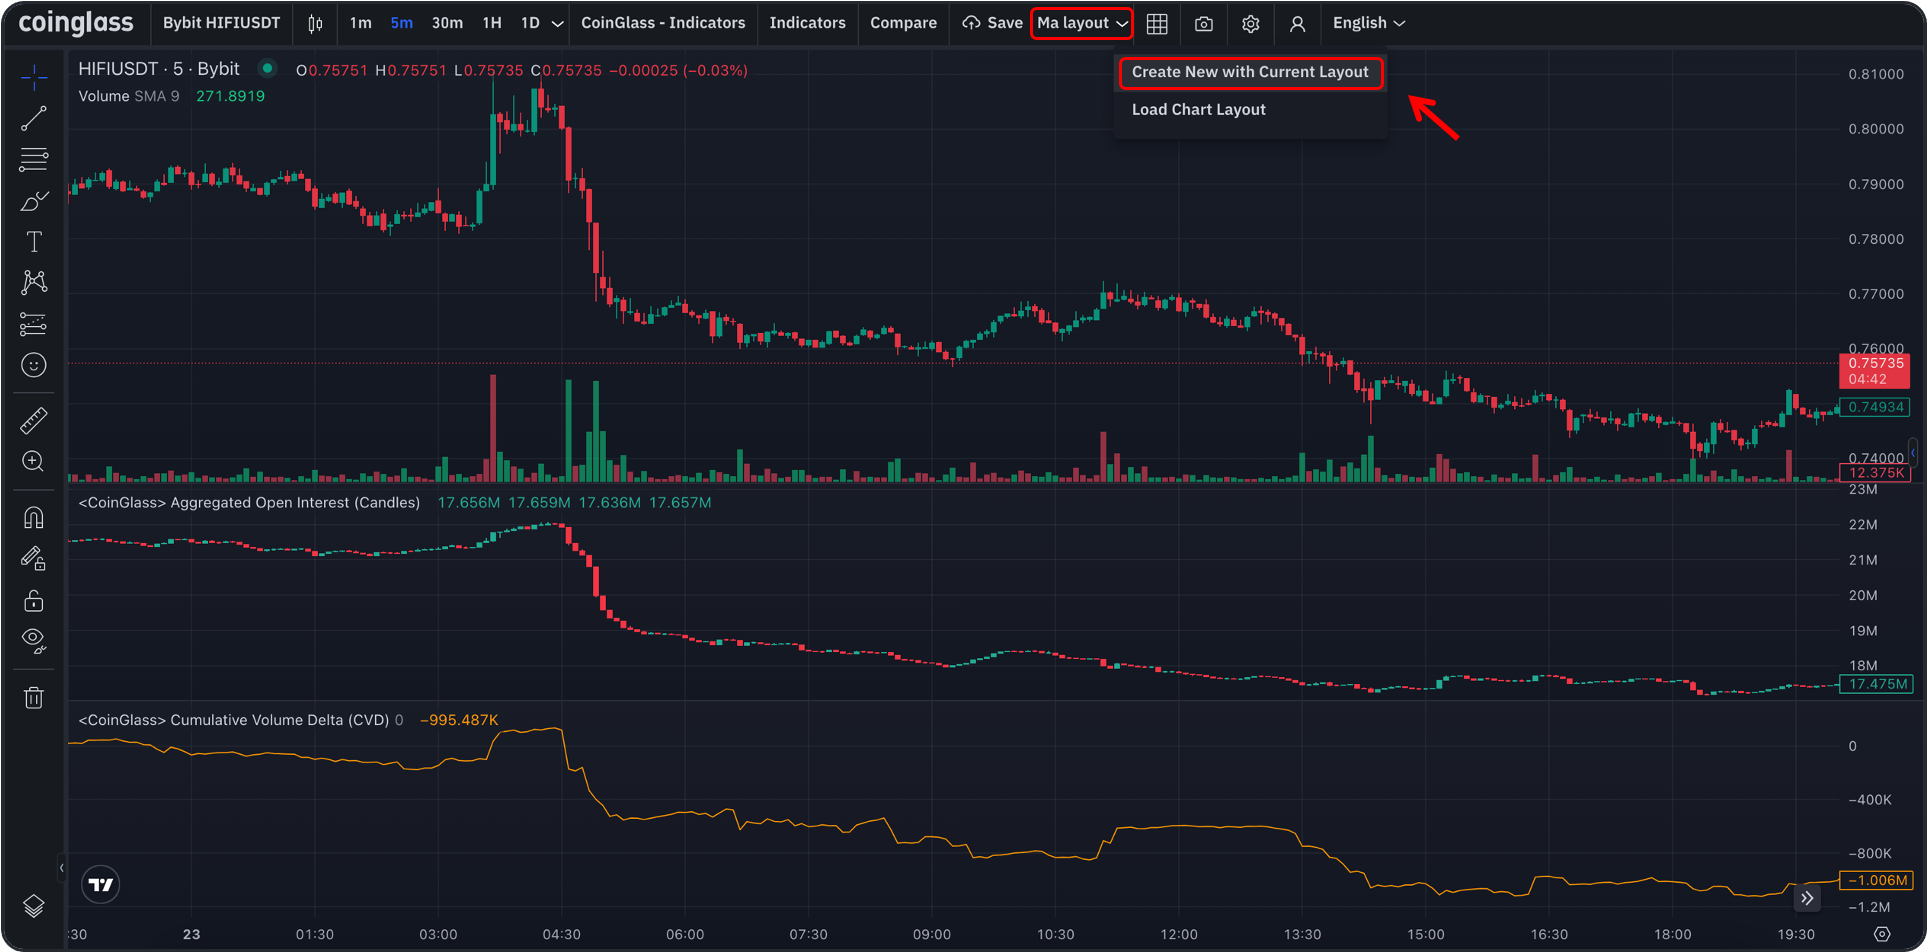This screenshot has width=1928, height=952.
Task: Click the Volume SMA 9 indicator legend
Action: coord(129,96)
